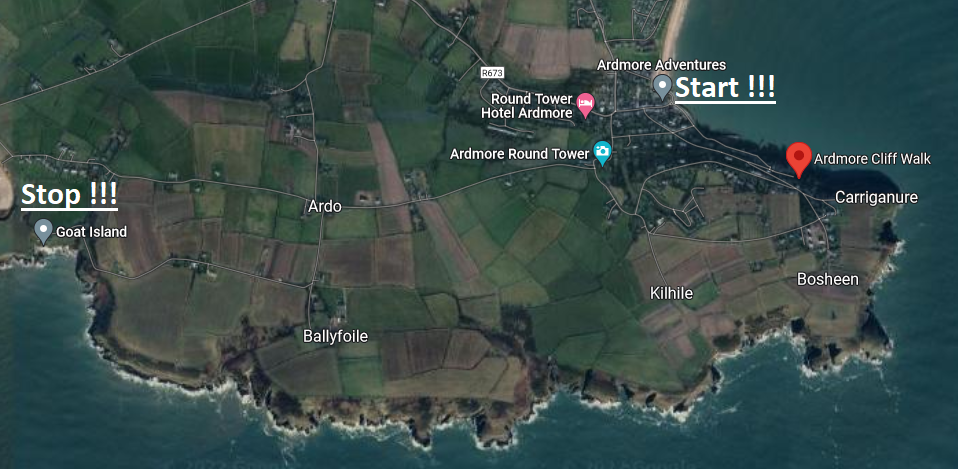958x469 pixels.
Task: Click the grey Ardmore Adventures pin
Action: point(662,87)
